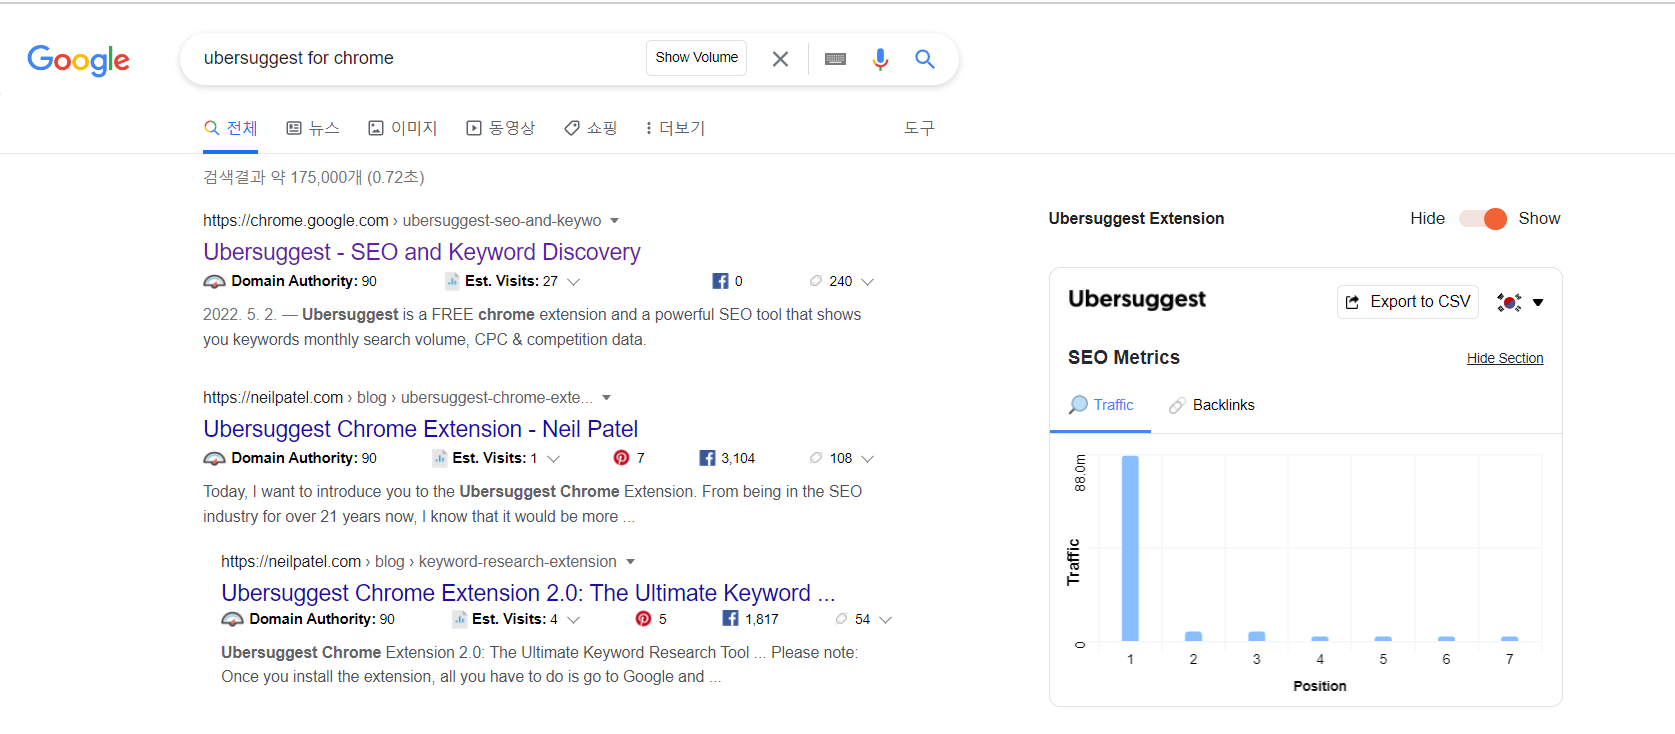The height and width of the screenshot is (734, 1675).
Task: Expand options arrow next to ubersuggest-chrome-exte URL
Action: pos(606,397)
